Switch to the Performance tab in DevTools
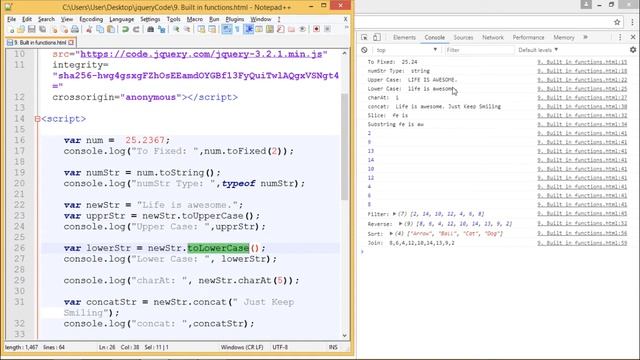The image size is (640, 360). (529, 37)
